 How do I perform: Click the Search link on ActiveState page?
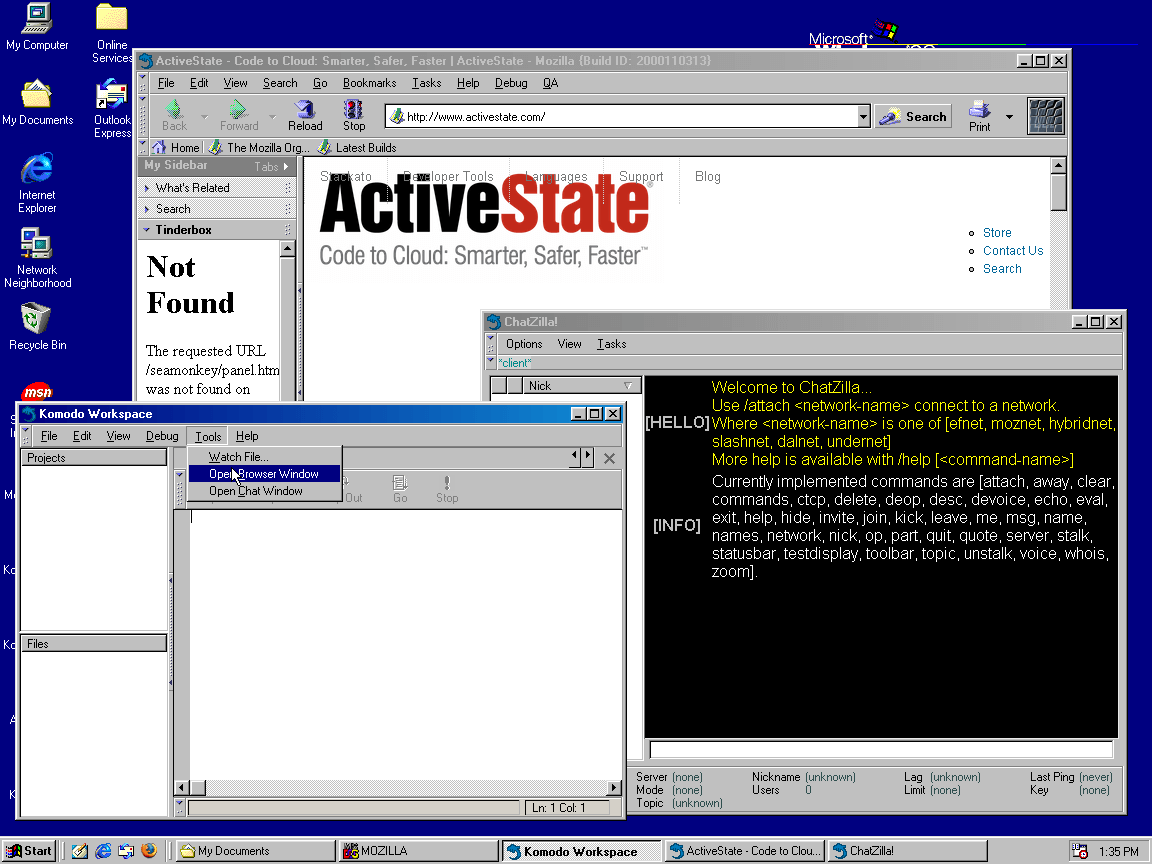[1002, 269]
